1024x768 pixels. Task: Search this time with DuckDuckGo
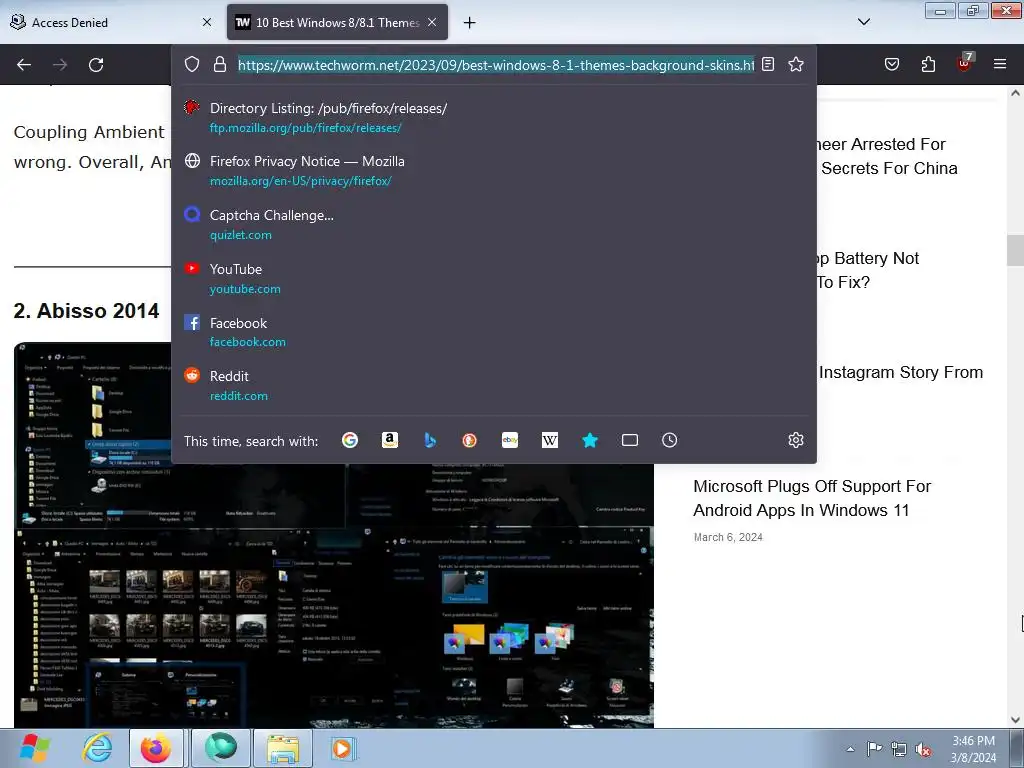[470, 440]
